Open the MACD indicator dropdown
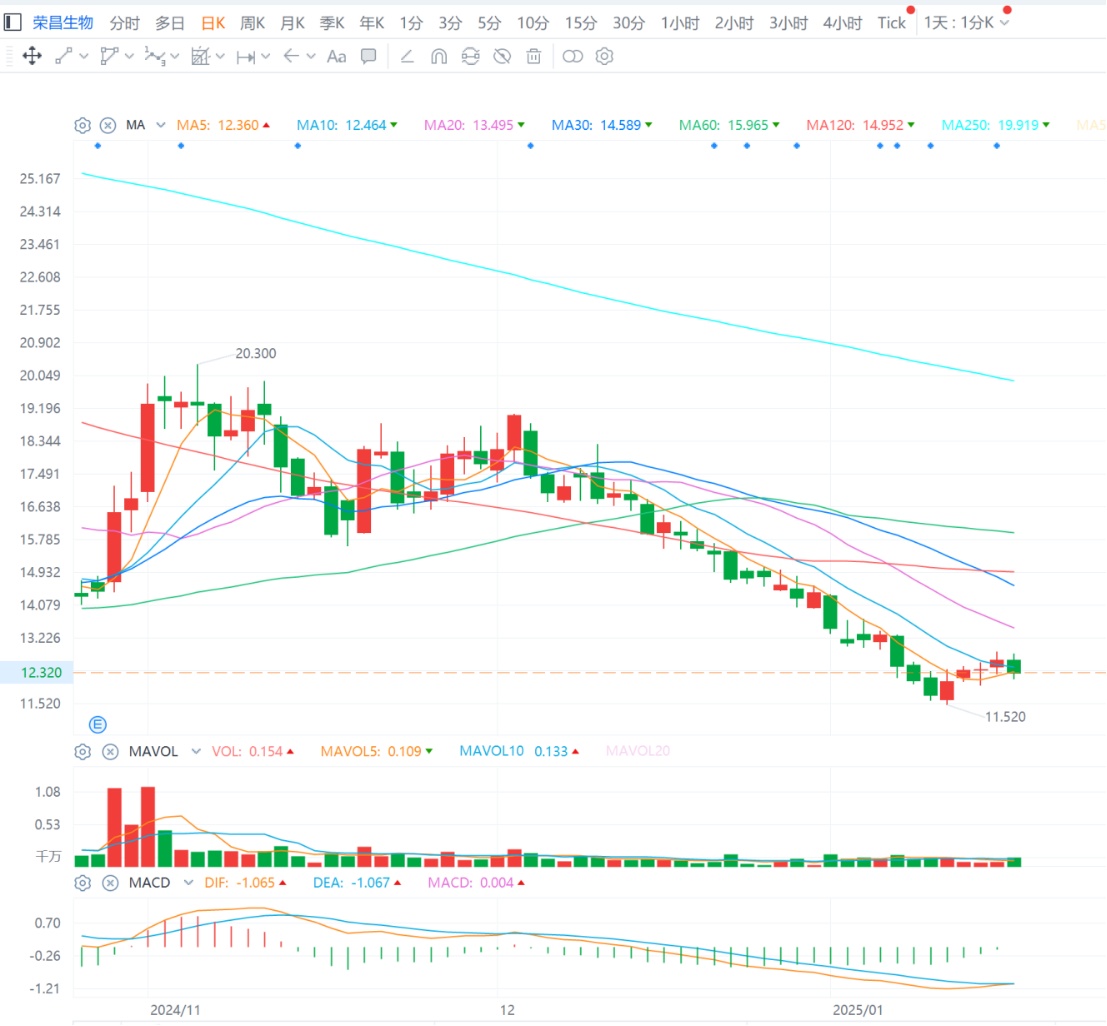The height and width of the screenshot is (1026, 1107). click(189, 883)
